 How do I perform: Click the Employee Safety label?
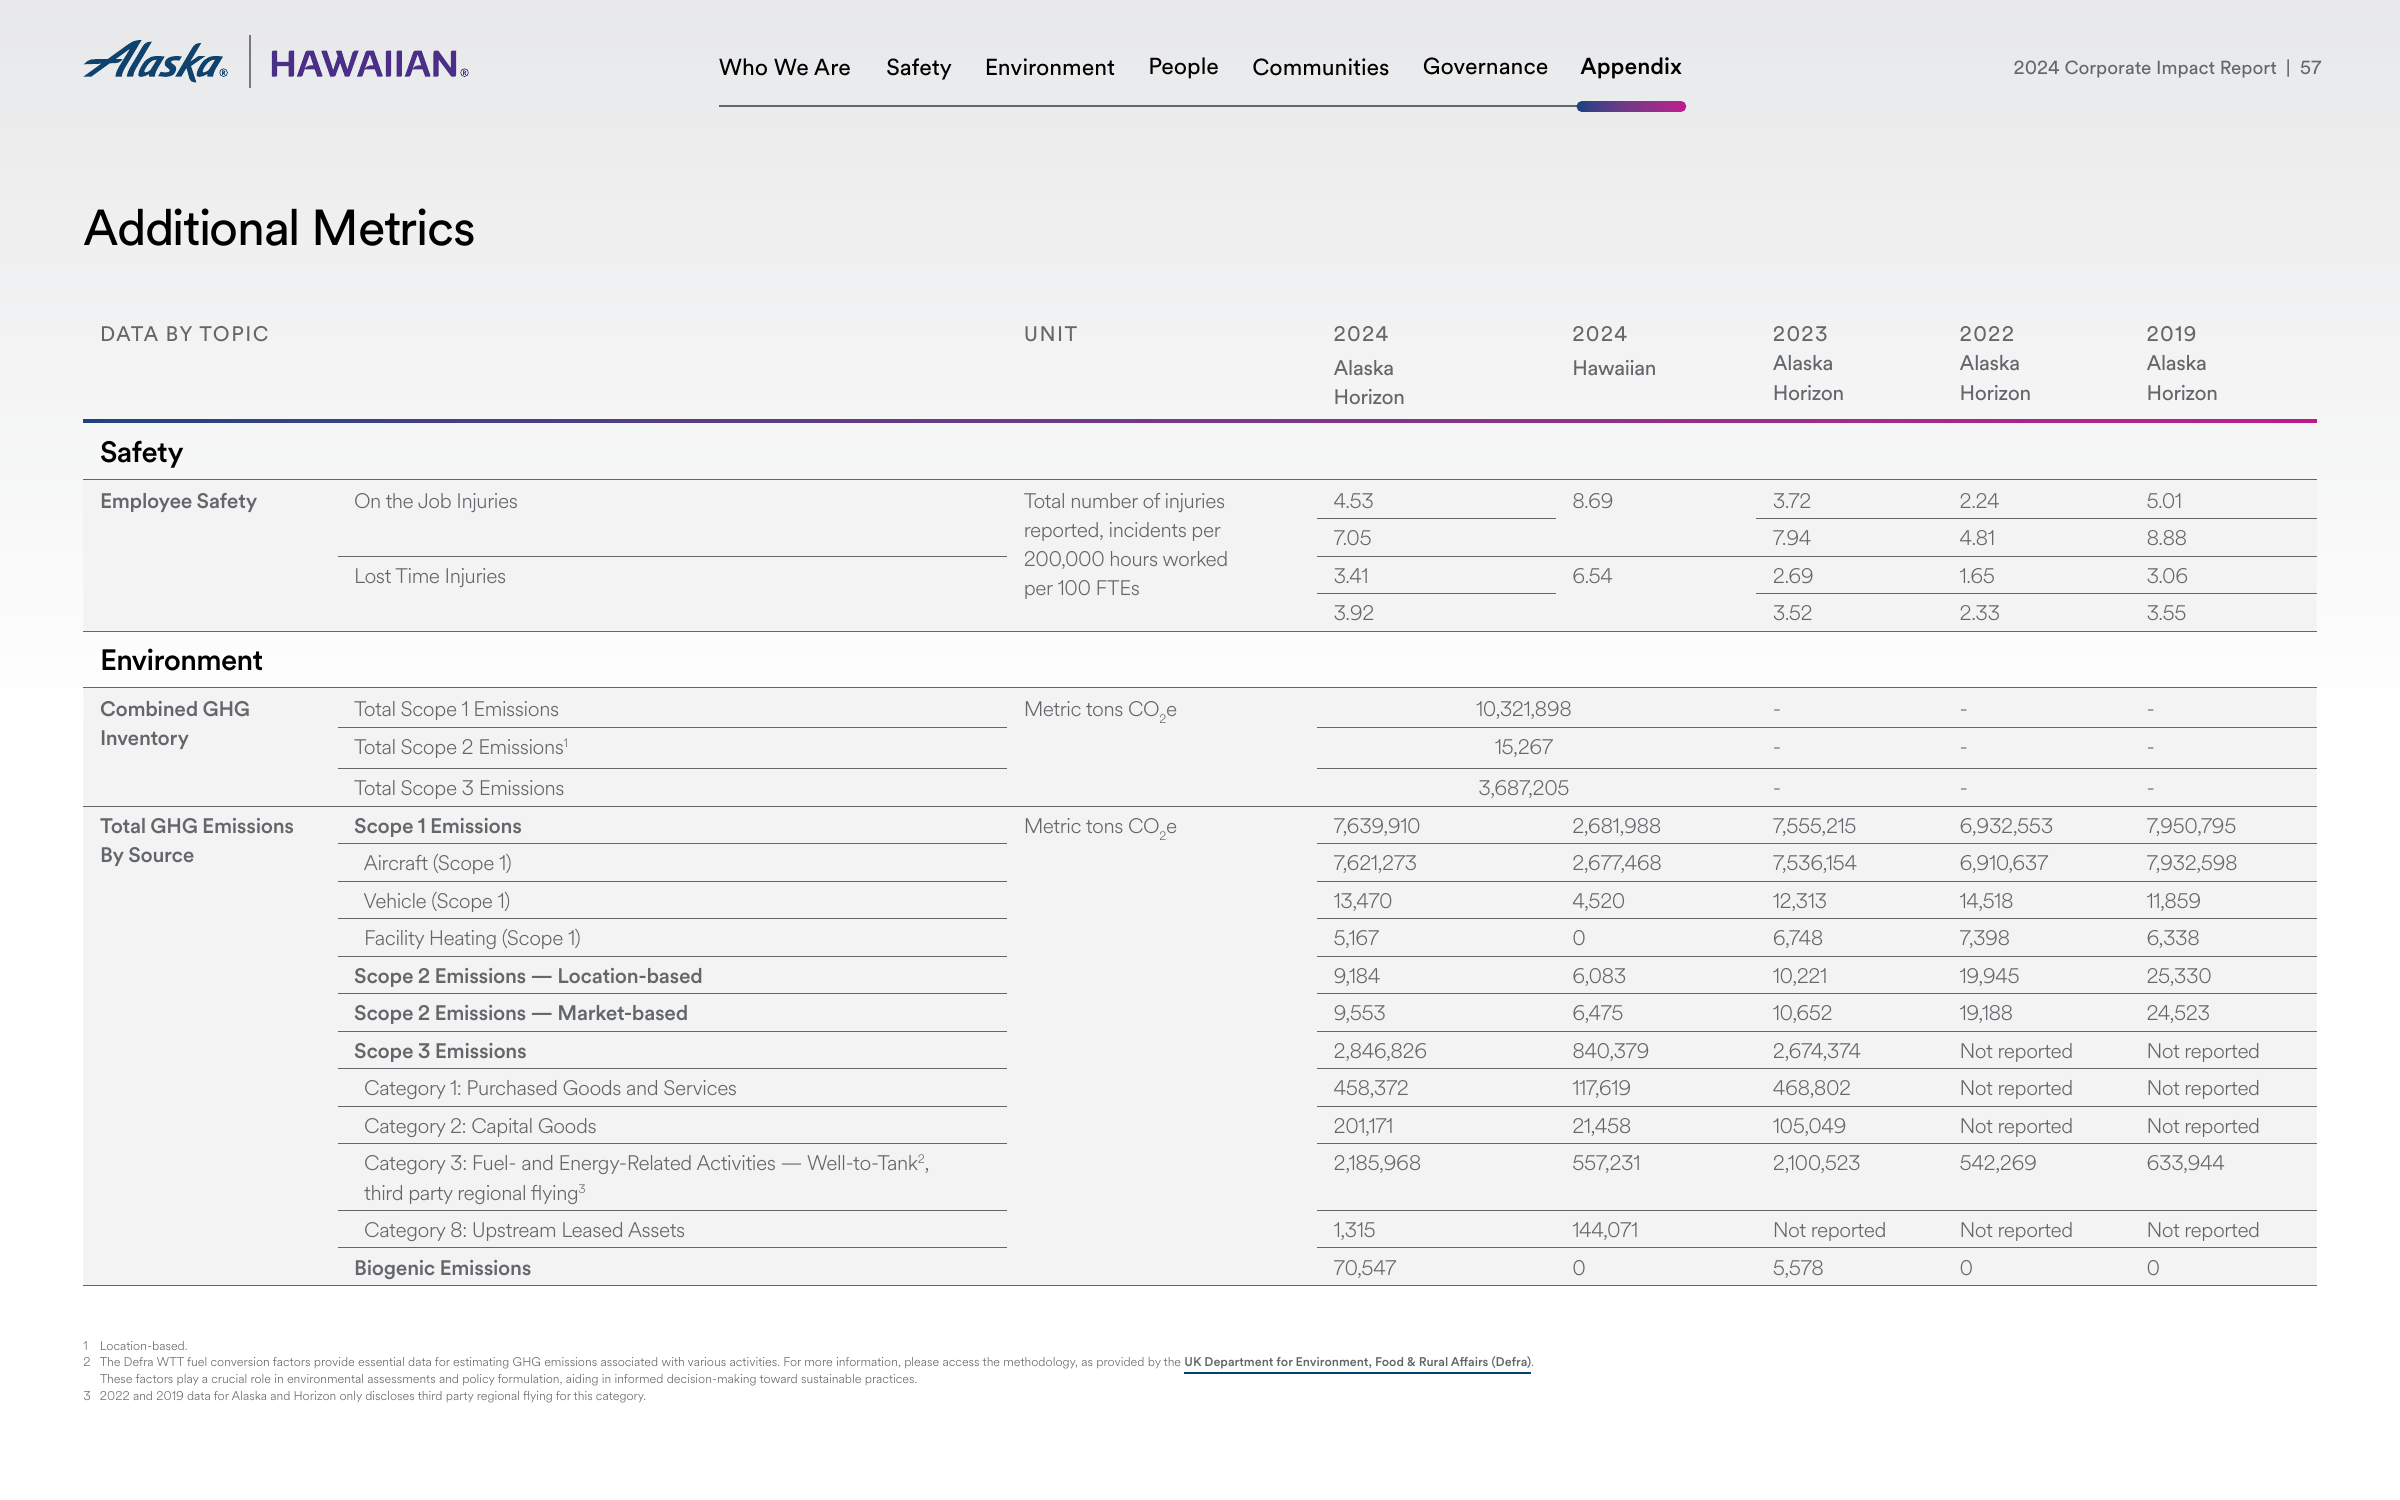click(x=178, y=501)
